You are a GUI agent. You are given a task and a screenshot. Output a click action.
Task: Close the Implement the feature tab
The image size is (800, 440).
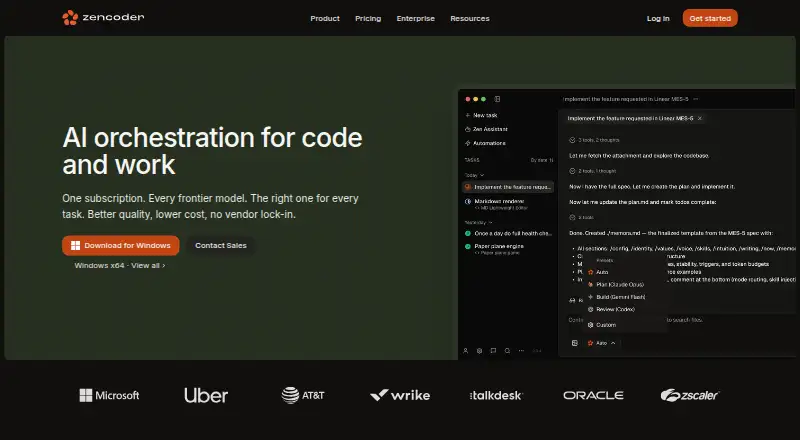[x=699, y=118]
